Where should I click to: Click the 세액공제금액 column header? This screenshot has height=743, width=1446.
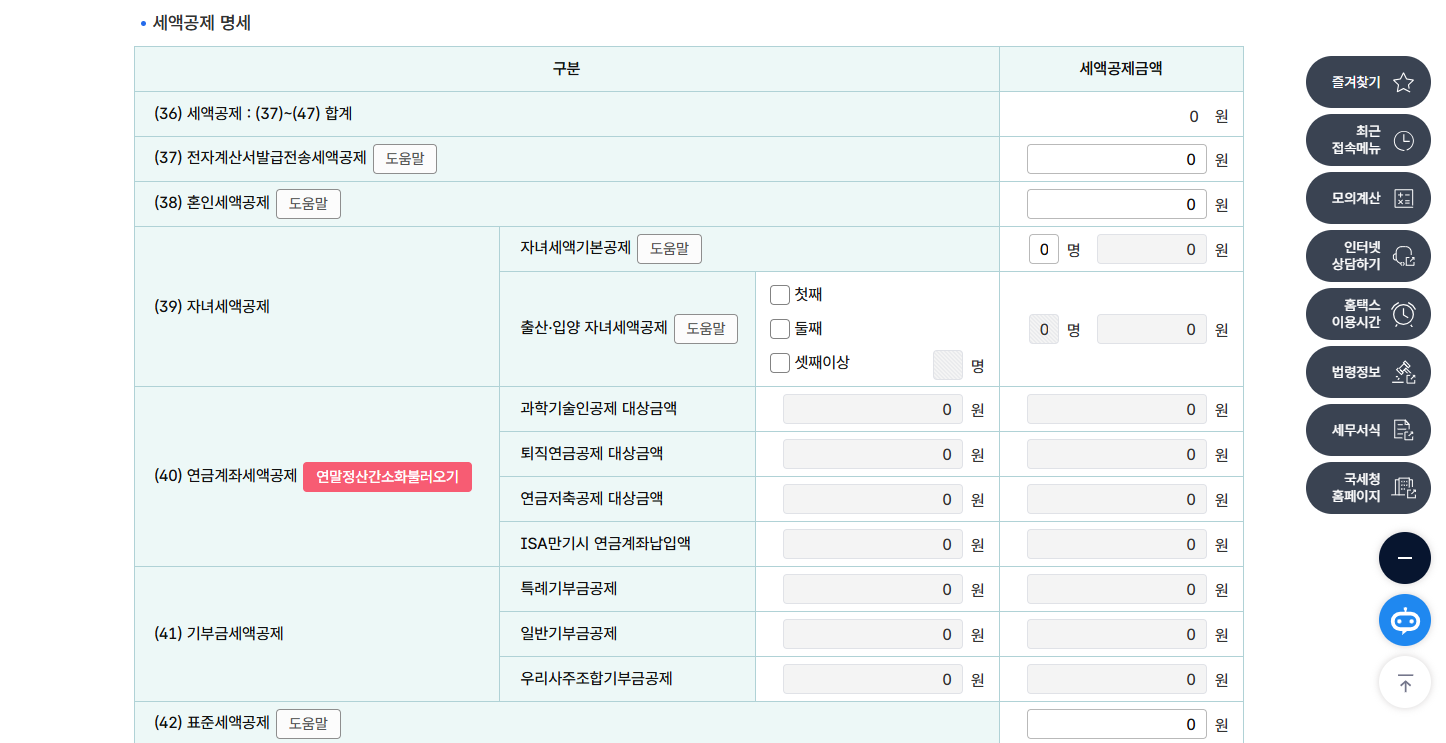[1121, 69]
